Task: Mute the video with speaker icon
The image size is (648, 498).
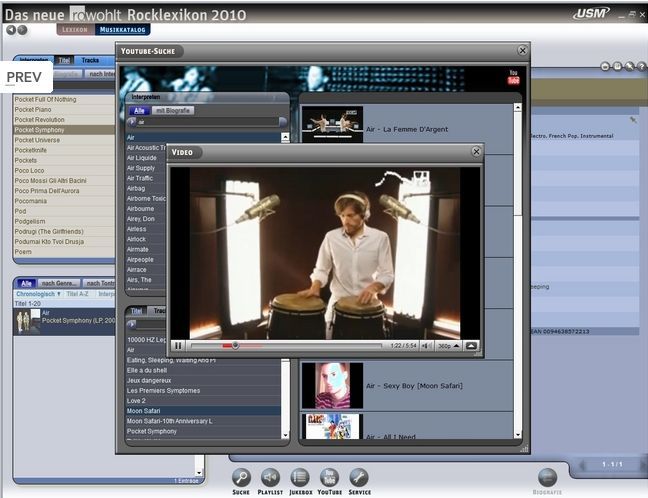Action: (426, 346)
